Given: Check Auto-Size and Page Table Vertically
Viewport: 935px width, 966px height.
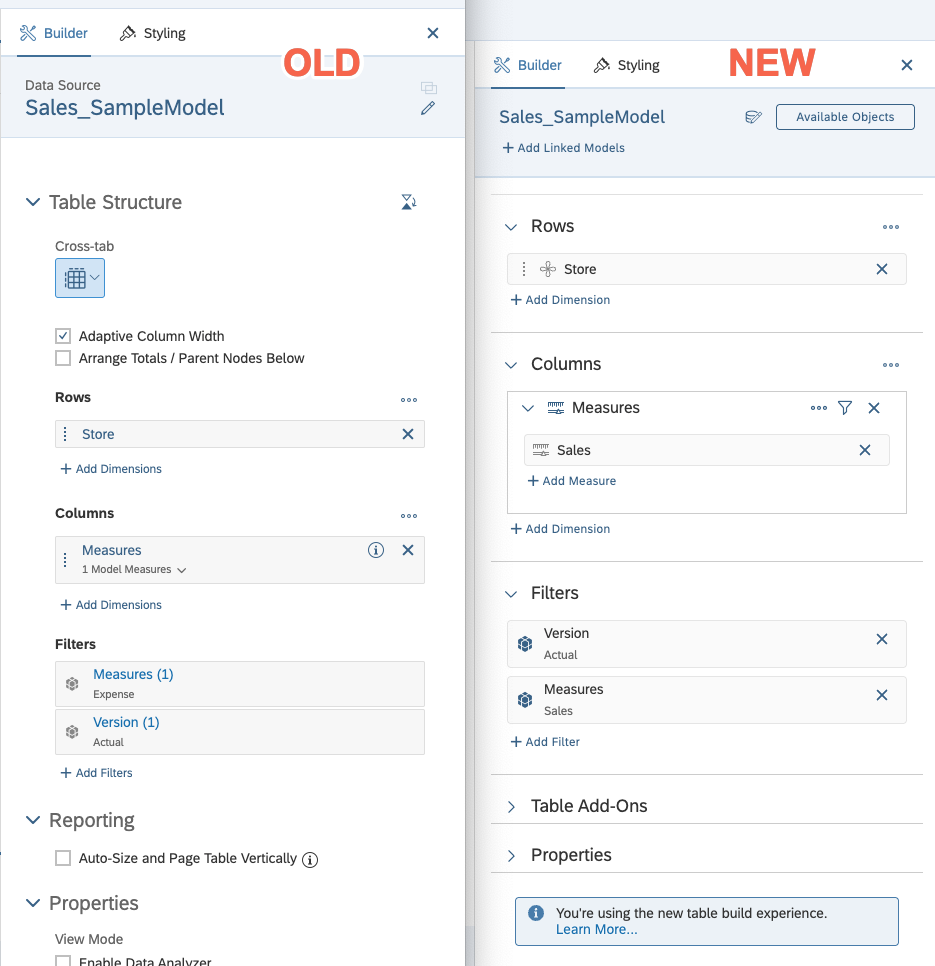Looking at the screenshot, I should pyautogui.click(x=63, y=858).
